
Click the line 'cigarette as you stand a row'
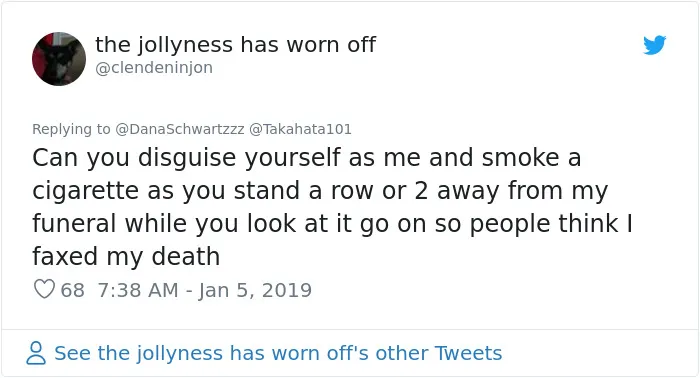[x=320, y=191]
